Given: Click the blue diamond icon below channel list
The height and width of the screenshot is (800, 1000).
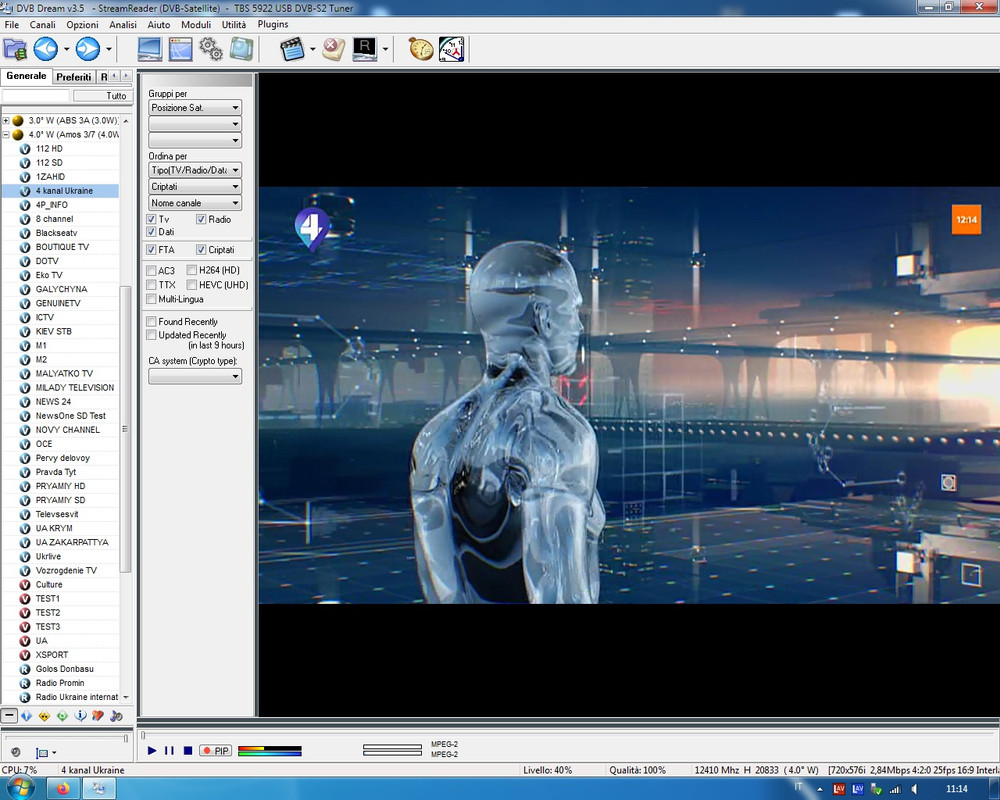Looking at the screenshot, I should (27, 716).
